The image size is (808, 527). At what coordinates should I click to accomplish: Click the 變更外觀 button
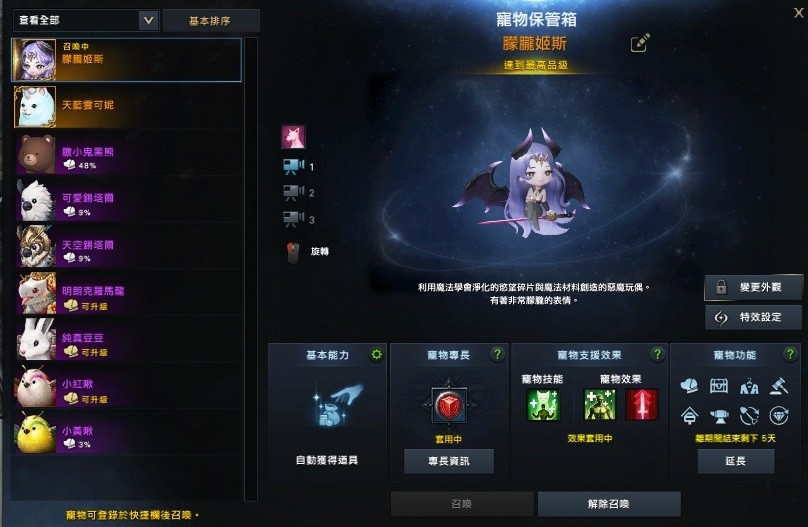point(753,287)
